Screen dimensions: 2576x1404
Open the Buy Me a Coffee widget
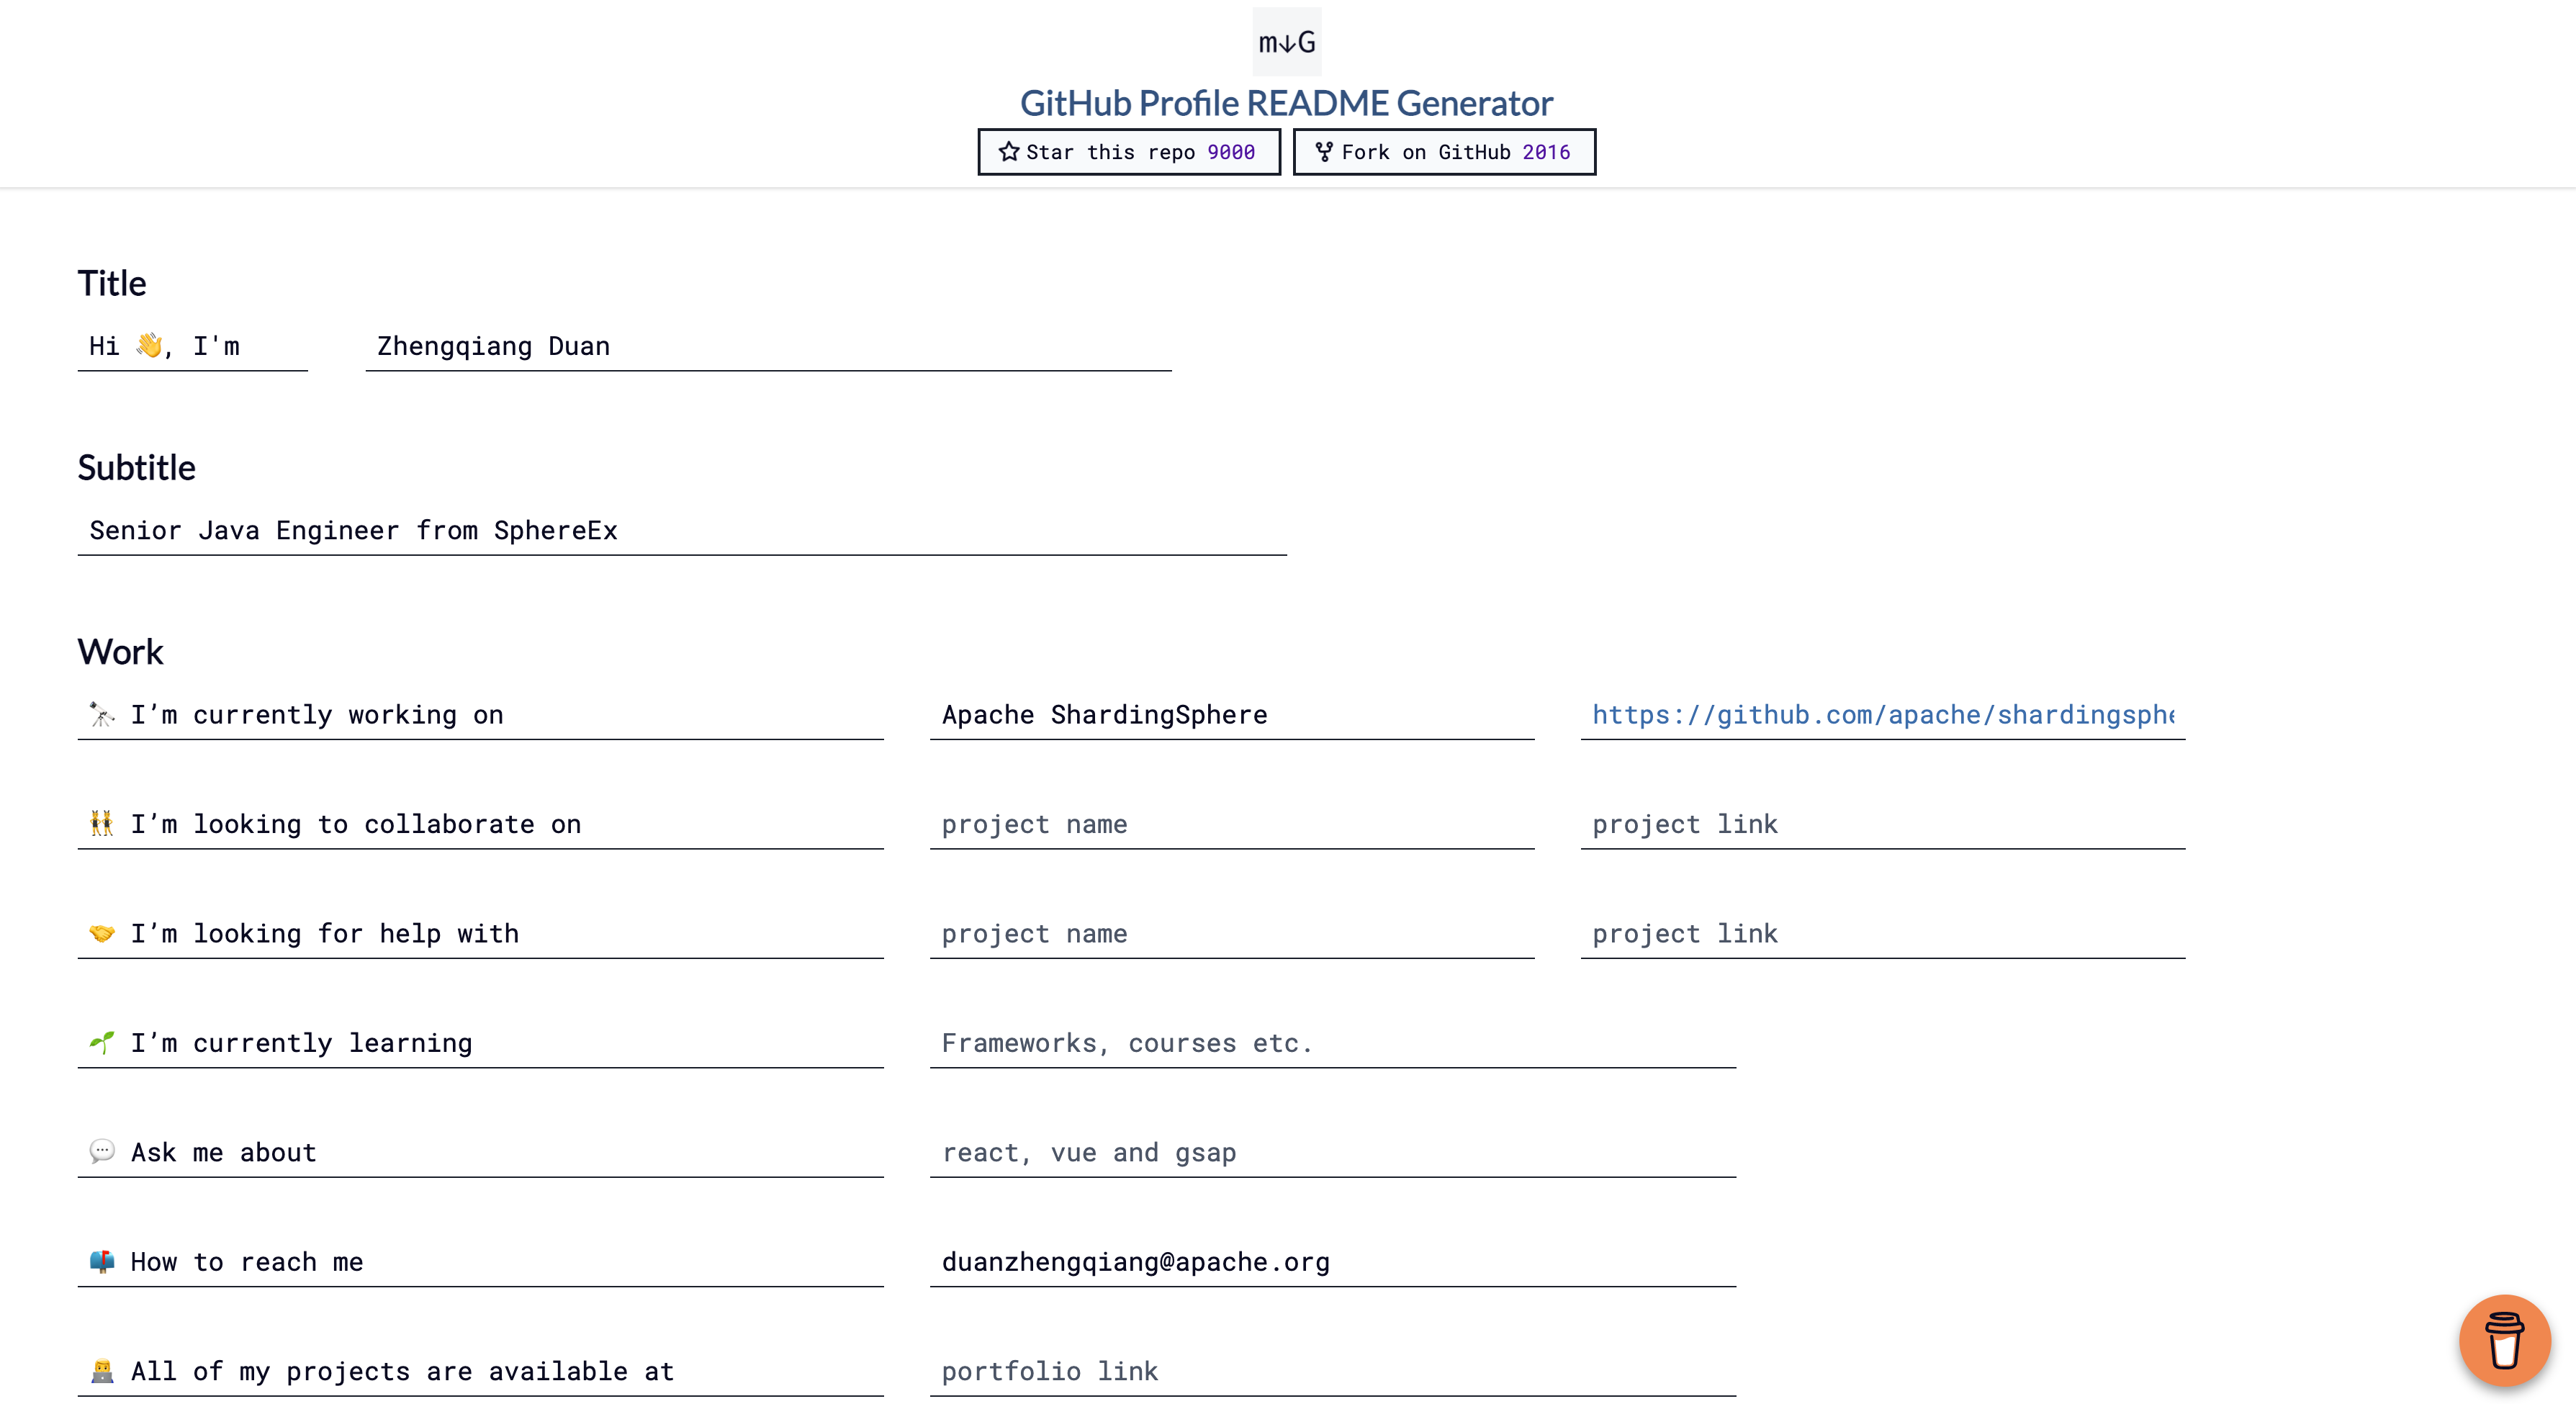2504,1339
